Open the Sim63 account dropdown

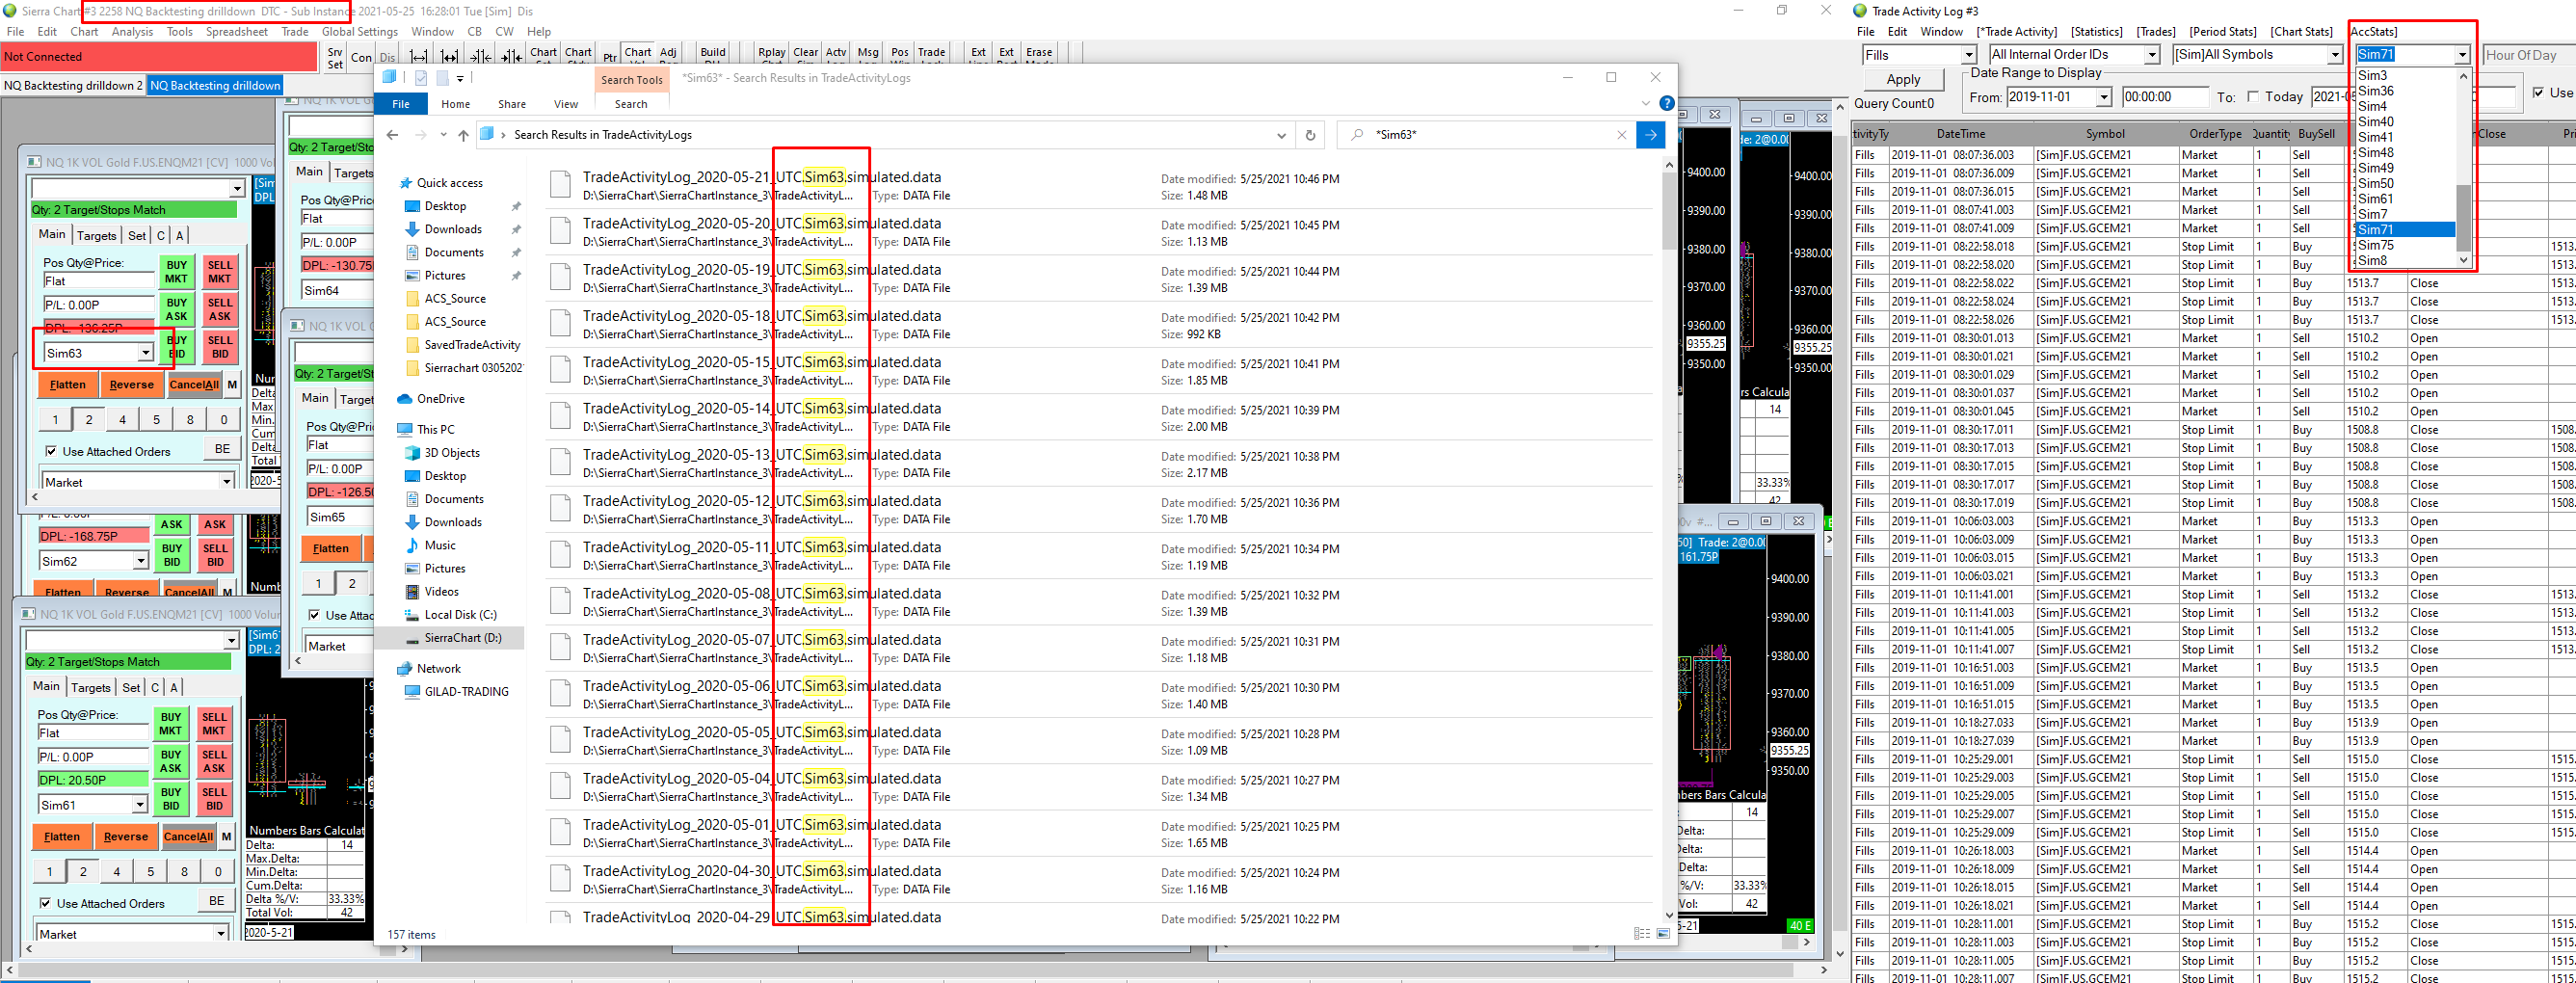[145, 354]
